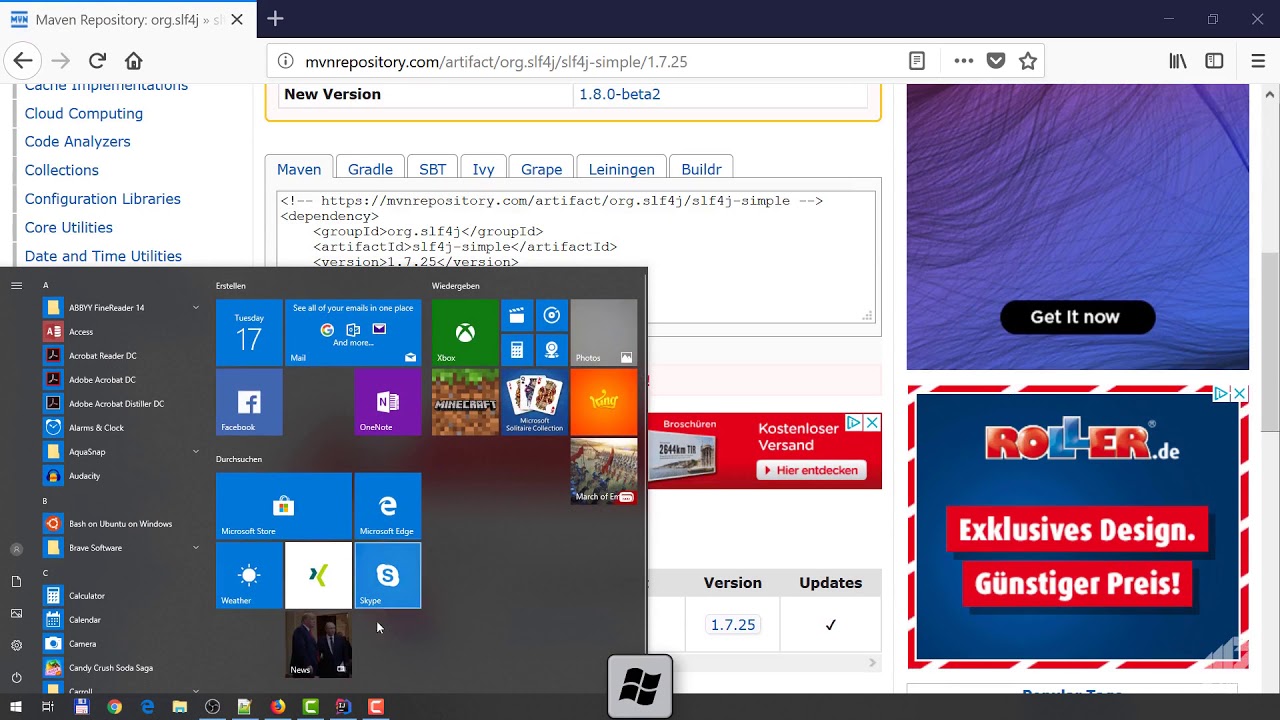Open the Photos tile

click(604, 333)
